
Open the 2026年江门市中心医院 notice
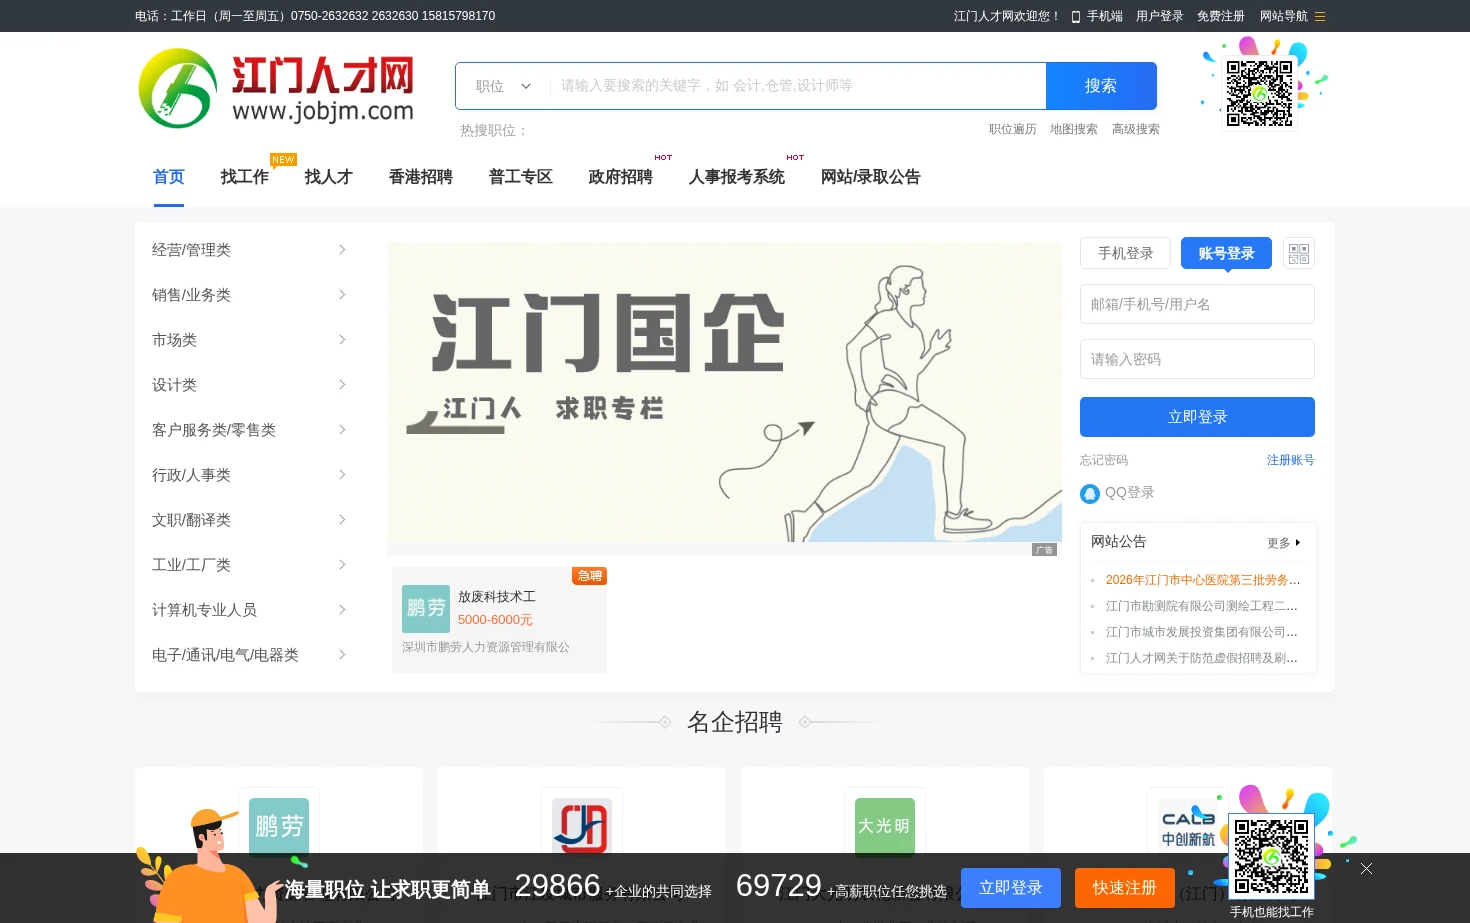[1202, 580]
